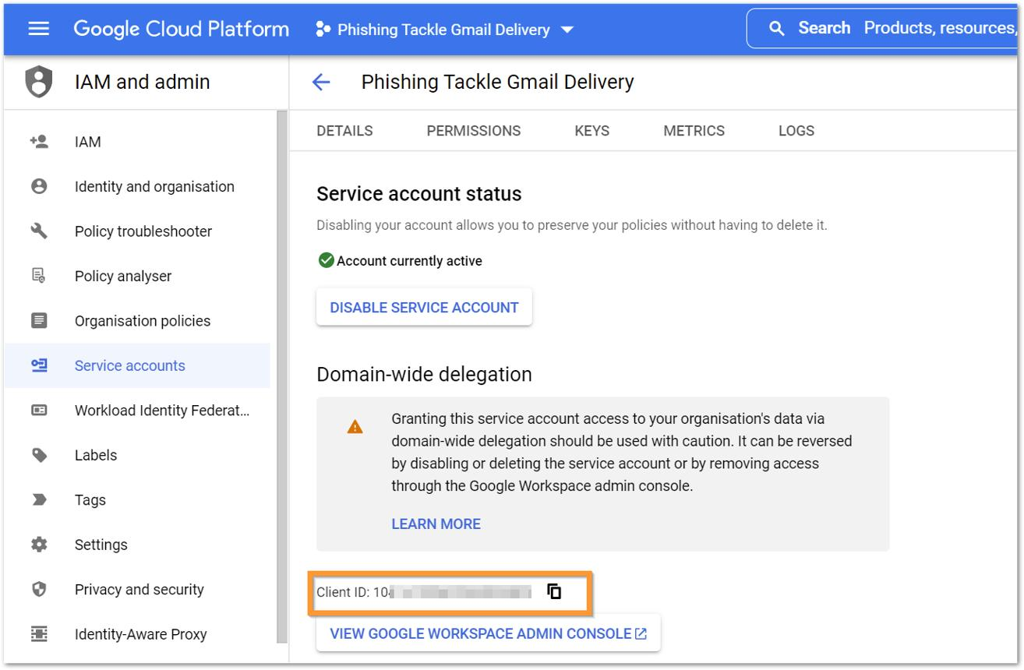Image resolution: width=1024 pixels, height=670 pixels.
Task: Focus the Search products and resources field
Action: tap(884, 28)
